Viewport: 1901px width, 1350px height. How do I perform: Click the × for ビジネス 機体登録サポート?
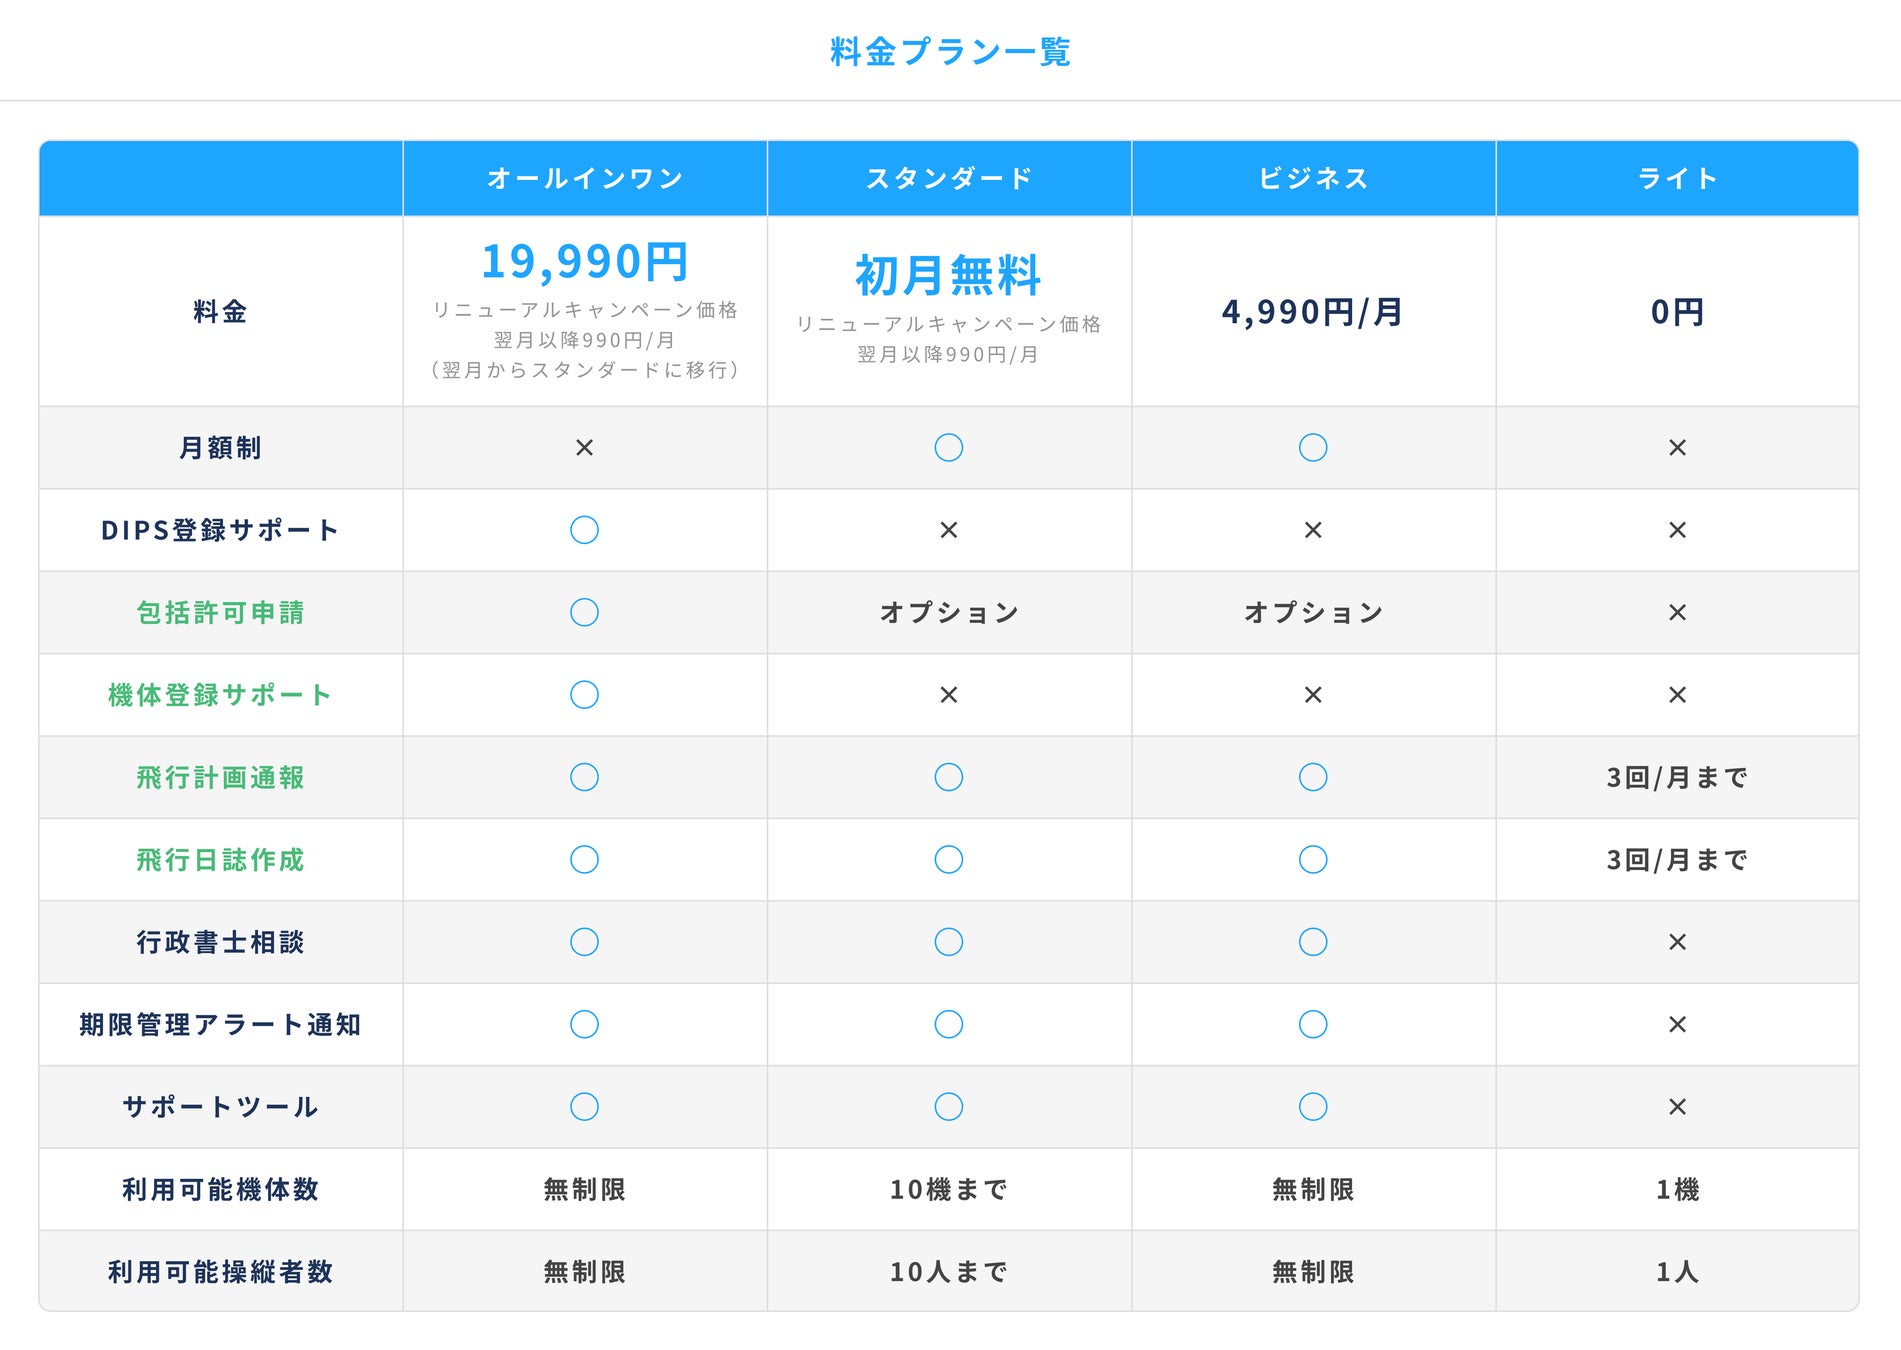pos(1312,695)
